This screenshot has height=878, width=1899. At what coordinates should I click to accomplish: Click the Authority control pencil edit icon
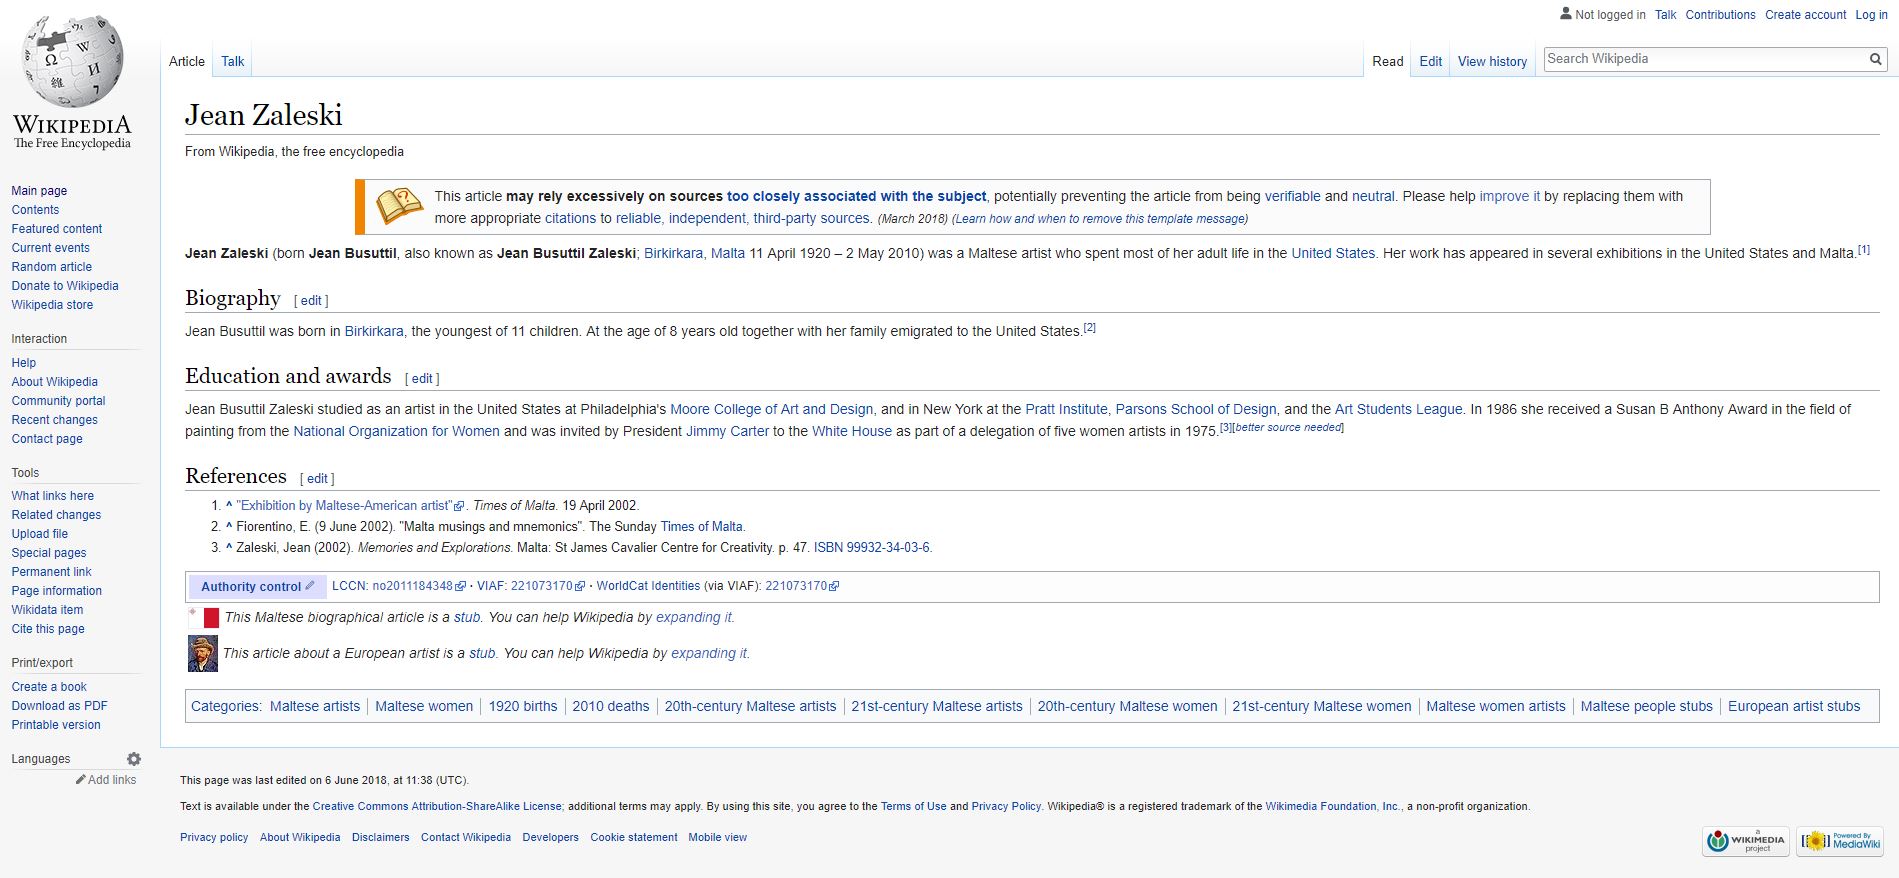coord(310,586)
